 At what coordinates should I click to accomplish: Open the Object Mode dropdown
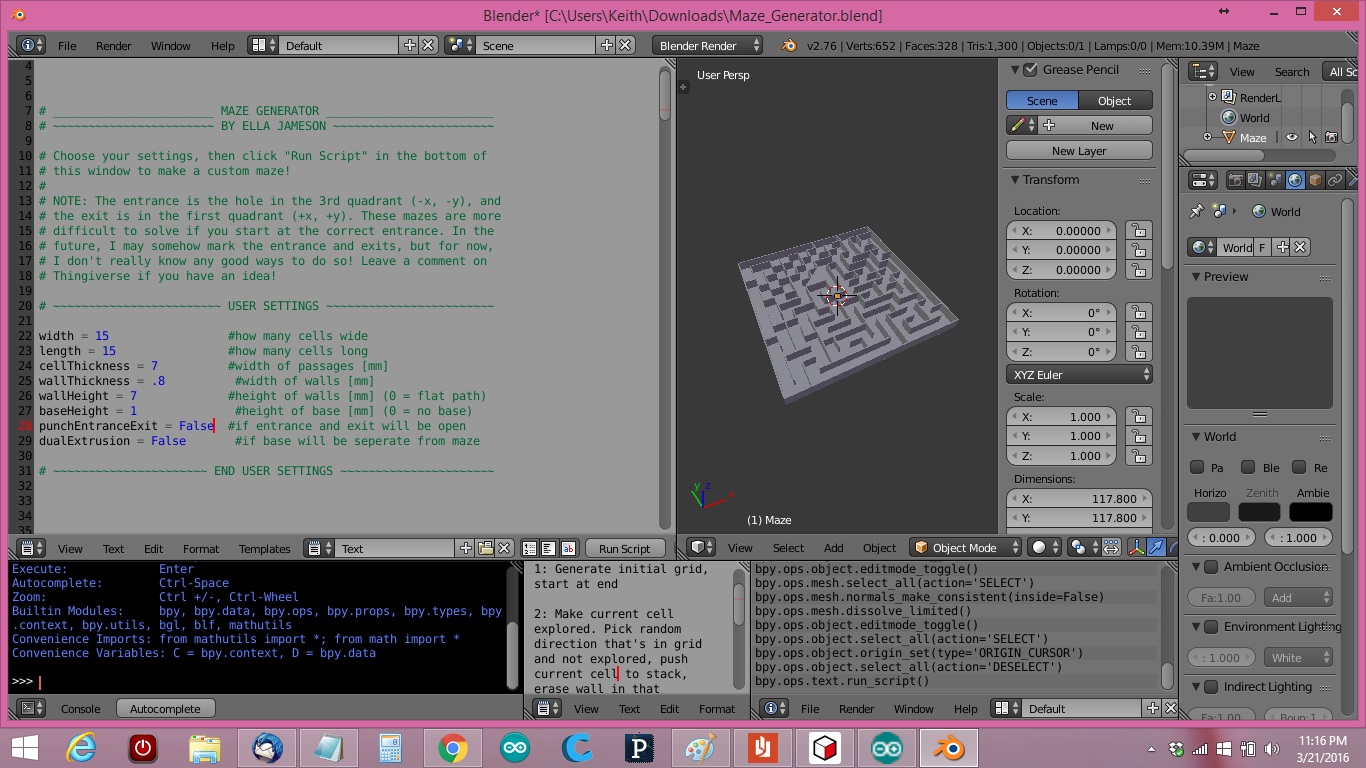(x=964, y=547)
